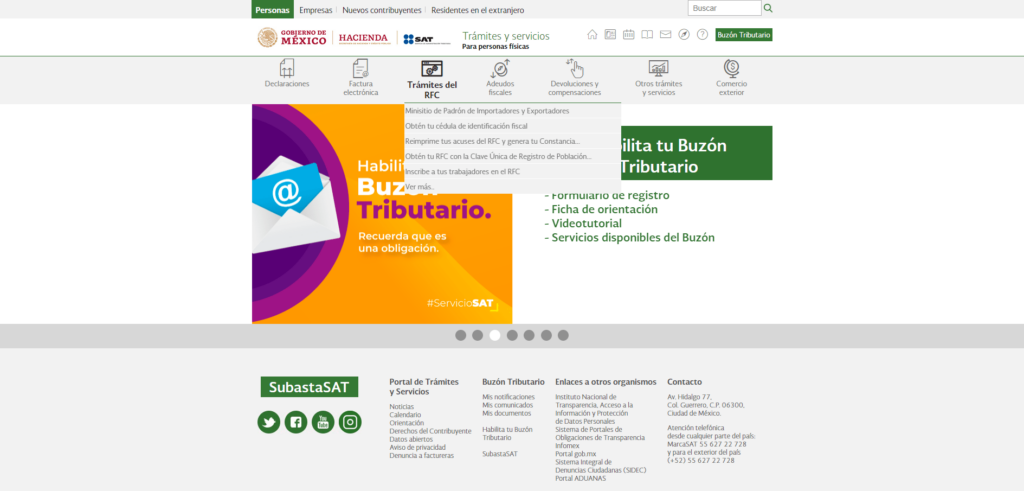Click the Comercio exterior globe icon
This screenshot has height=491, width=1024.
click(x=731, y=68)
